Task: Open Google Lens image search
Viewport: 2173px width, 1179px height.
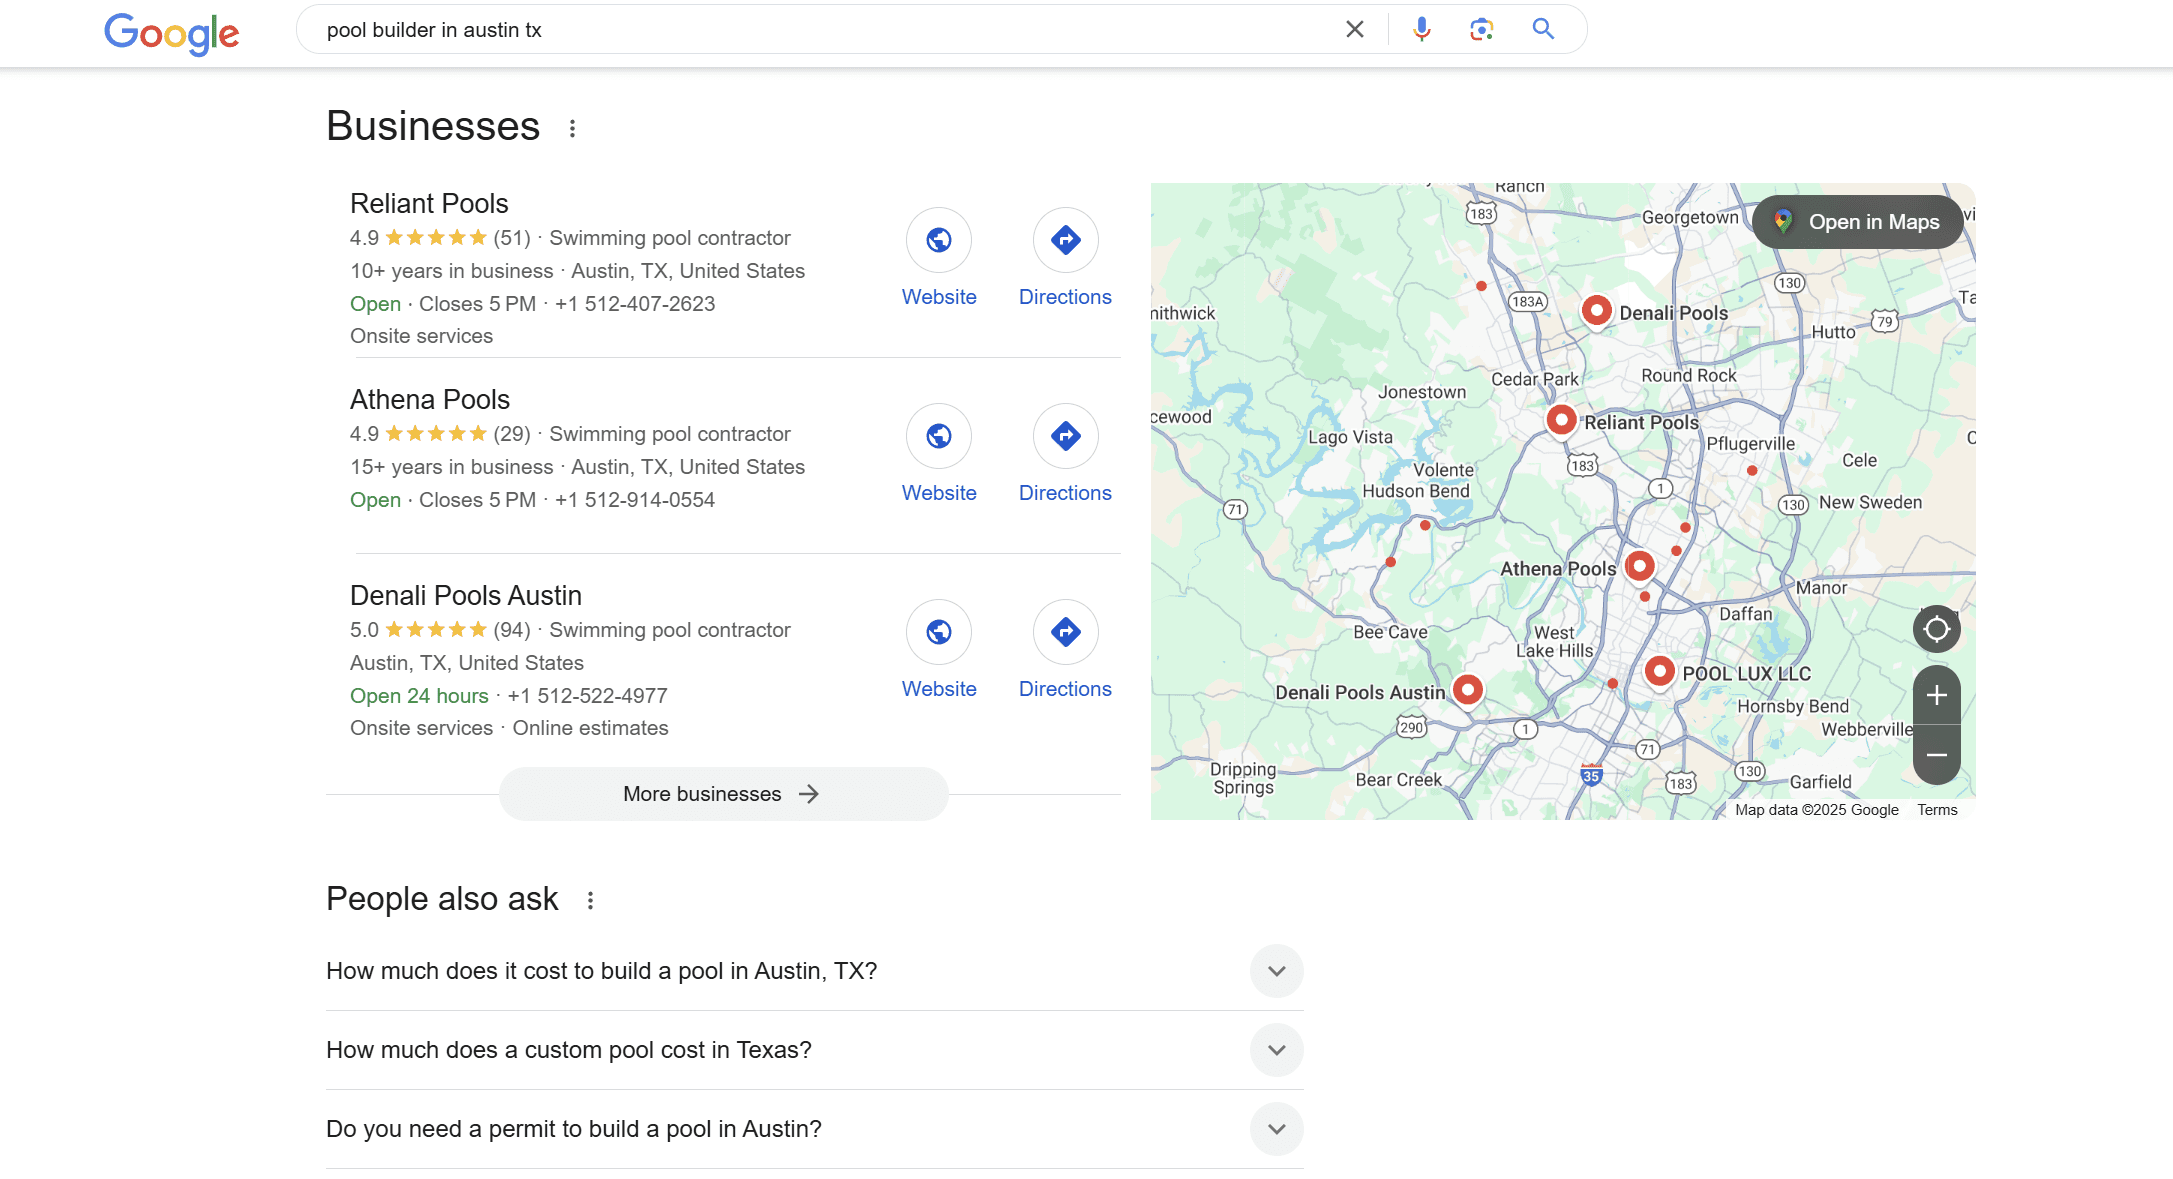Action: tap(1482, 29)
